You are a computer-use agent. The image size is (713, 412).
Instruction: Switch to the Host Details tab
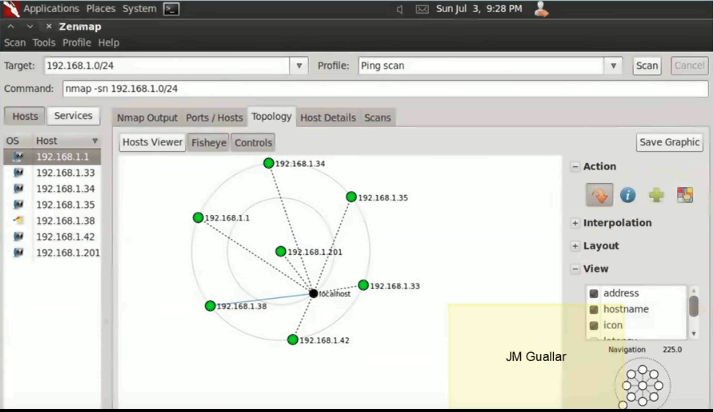pos(327,118)
